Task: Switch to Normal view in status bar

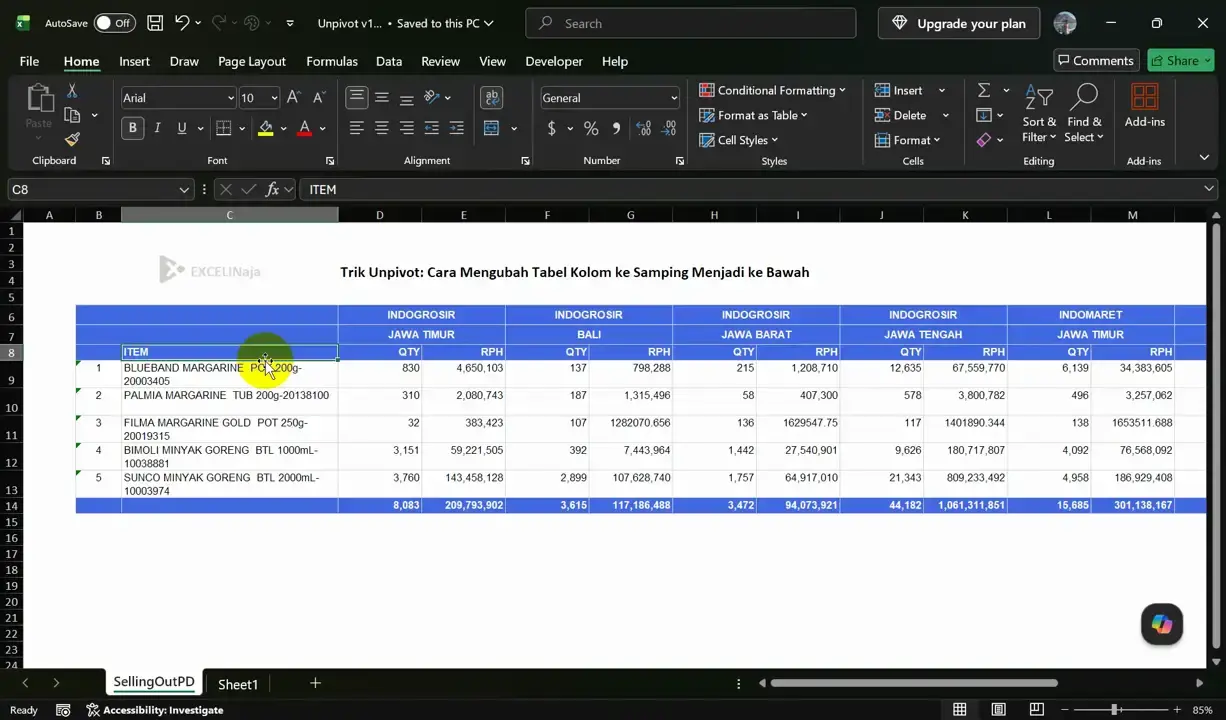Action: tap(960, 709)
